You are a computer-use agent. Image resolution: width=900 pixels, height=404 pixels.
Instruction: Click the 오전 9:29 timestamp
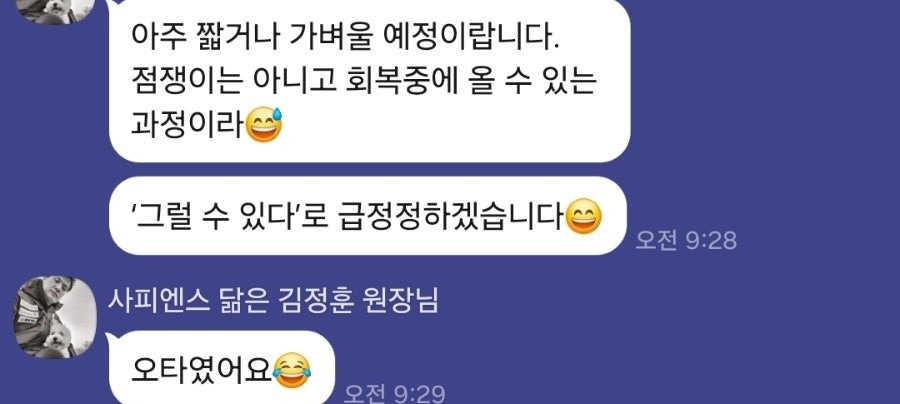[x=394, y=394]
